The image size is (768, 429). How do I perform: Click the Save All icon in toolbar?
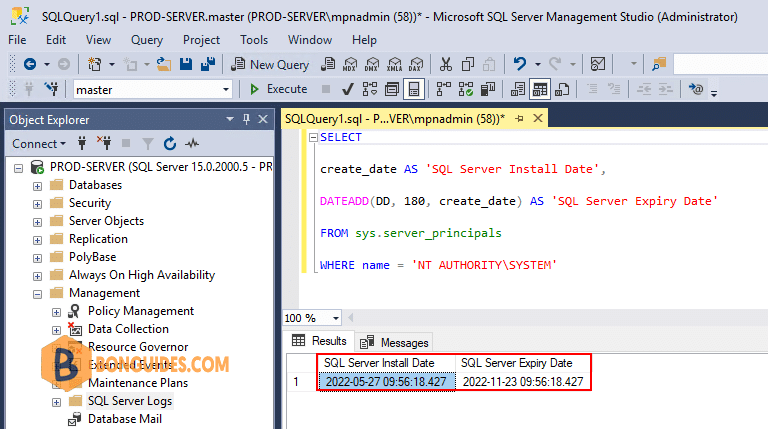[208, 64]
